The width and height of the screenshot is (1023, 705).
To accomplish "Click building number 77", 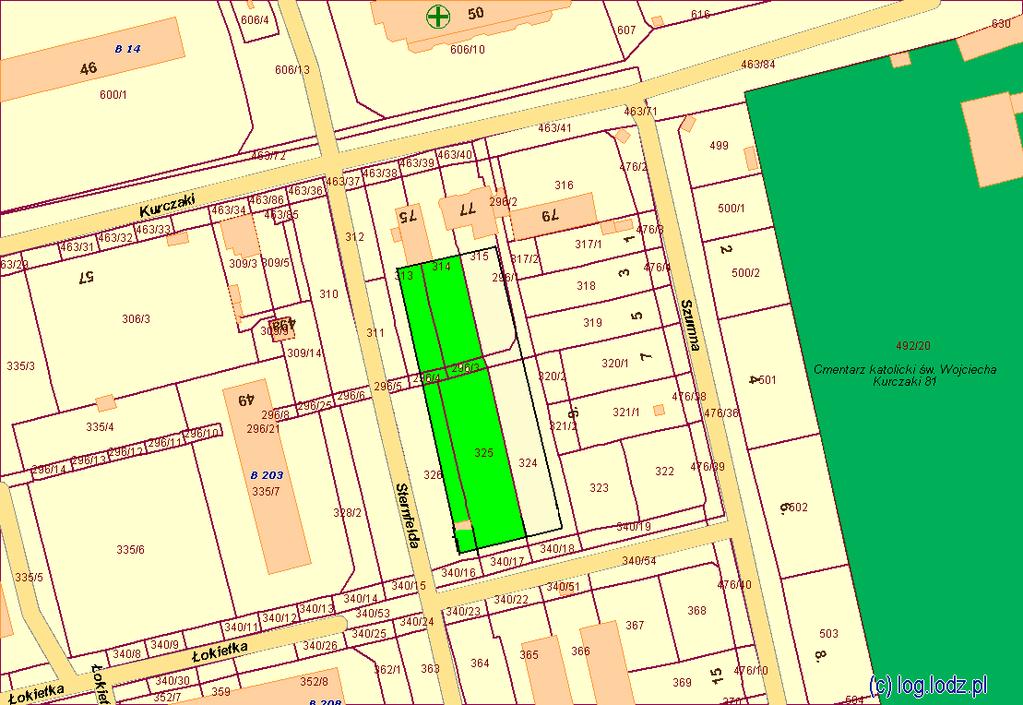I will tap(467, 209).
